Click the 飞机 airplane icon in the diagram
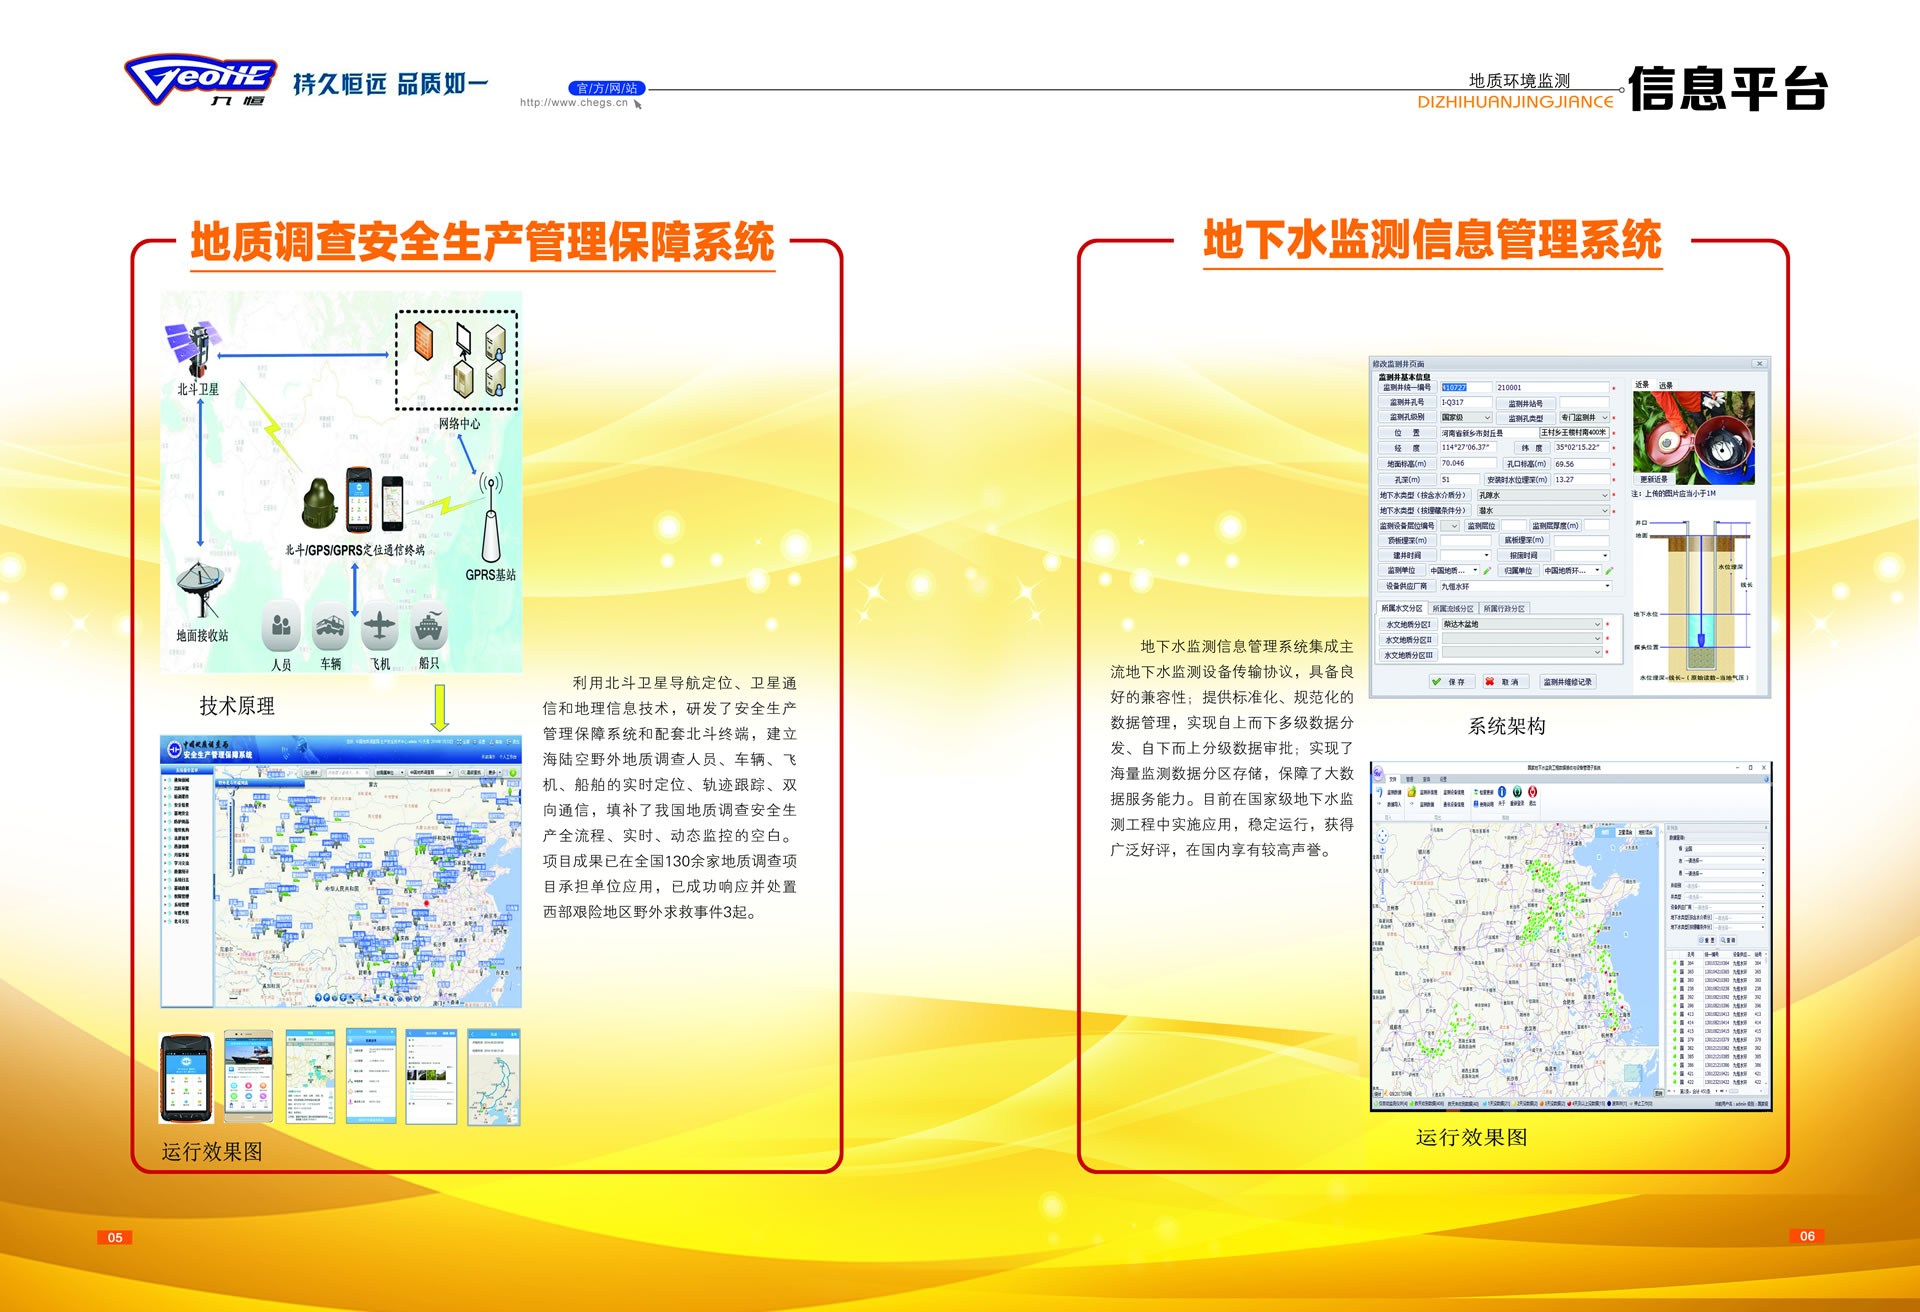 (x=380, y=627)
